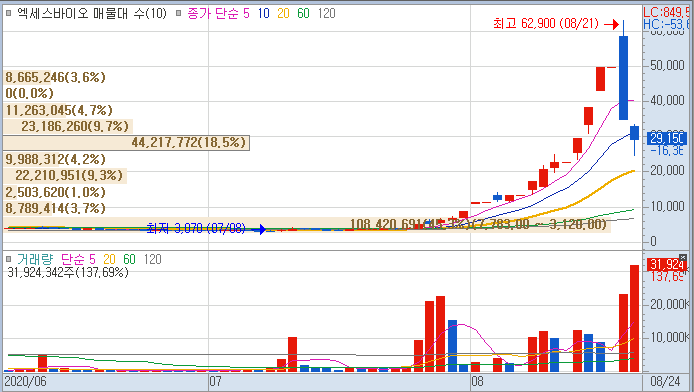
Task: Click the 10,000 price axis label
Action: tap(667, 206)
